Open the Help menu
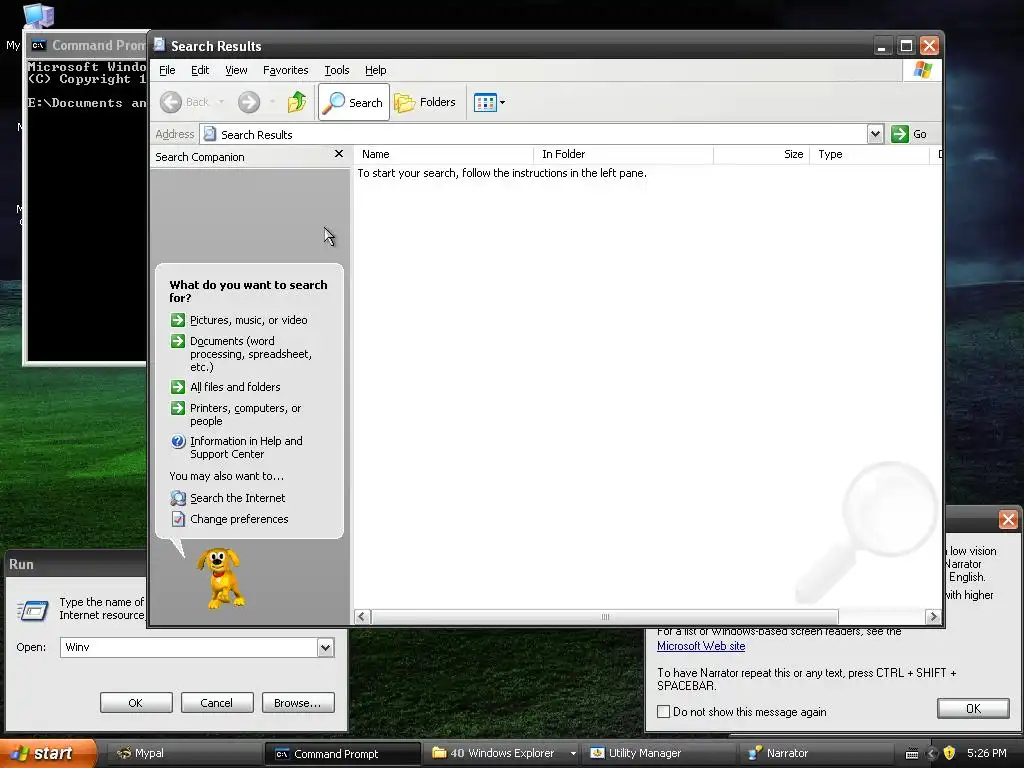The height and width of the screenshot is (768, 1024). click(x=376, y=70)
